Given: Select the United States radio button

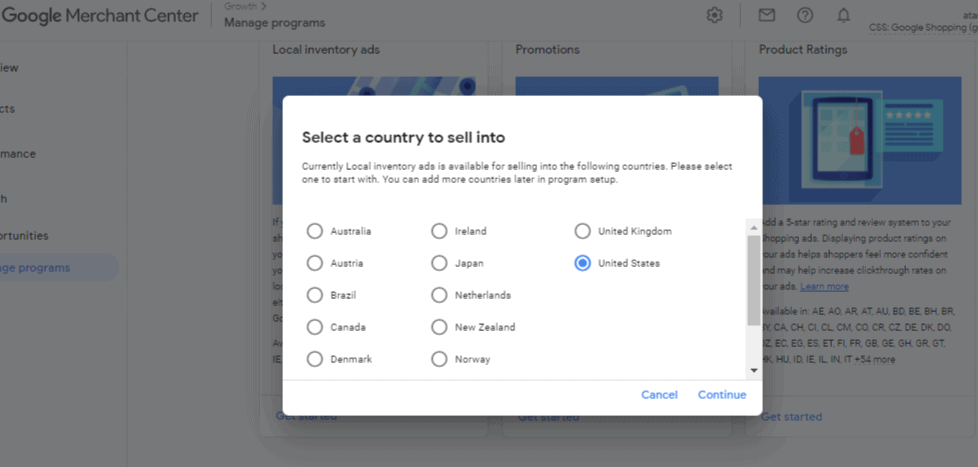Looking at the screenshot, I should point(583,264).
